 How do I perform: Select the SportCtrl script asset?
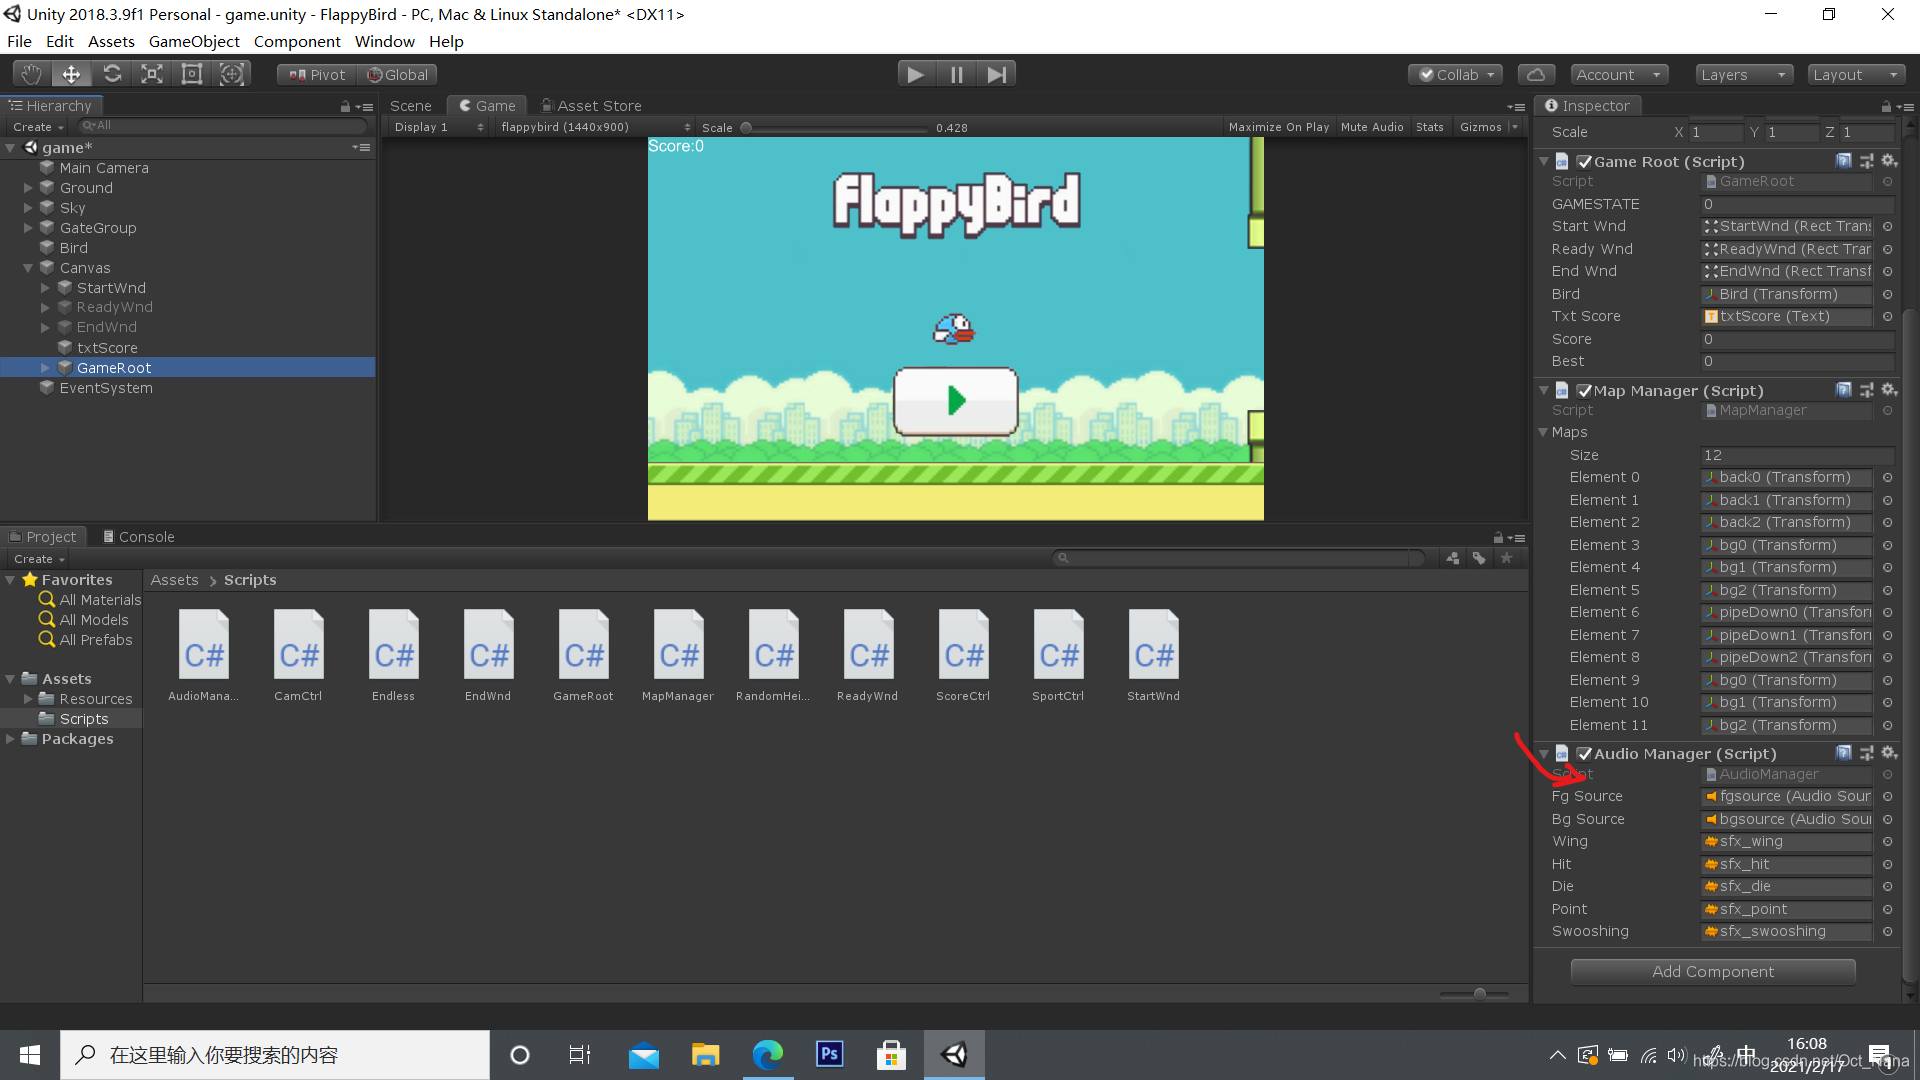(1059, 655)
